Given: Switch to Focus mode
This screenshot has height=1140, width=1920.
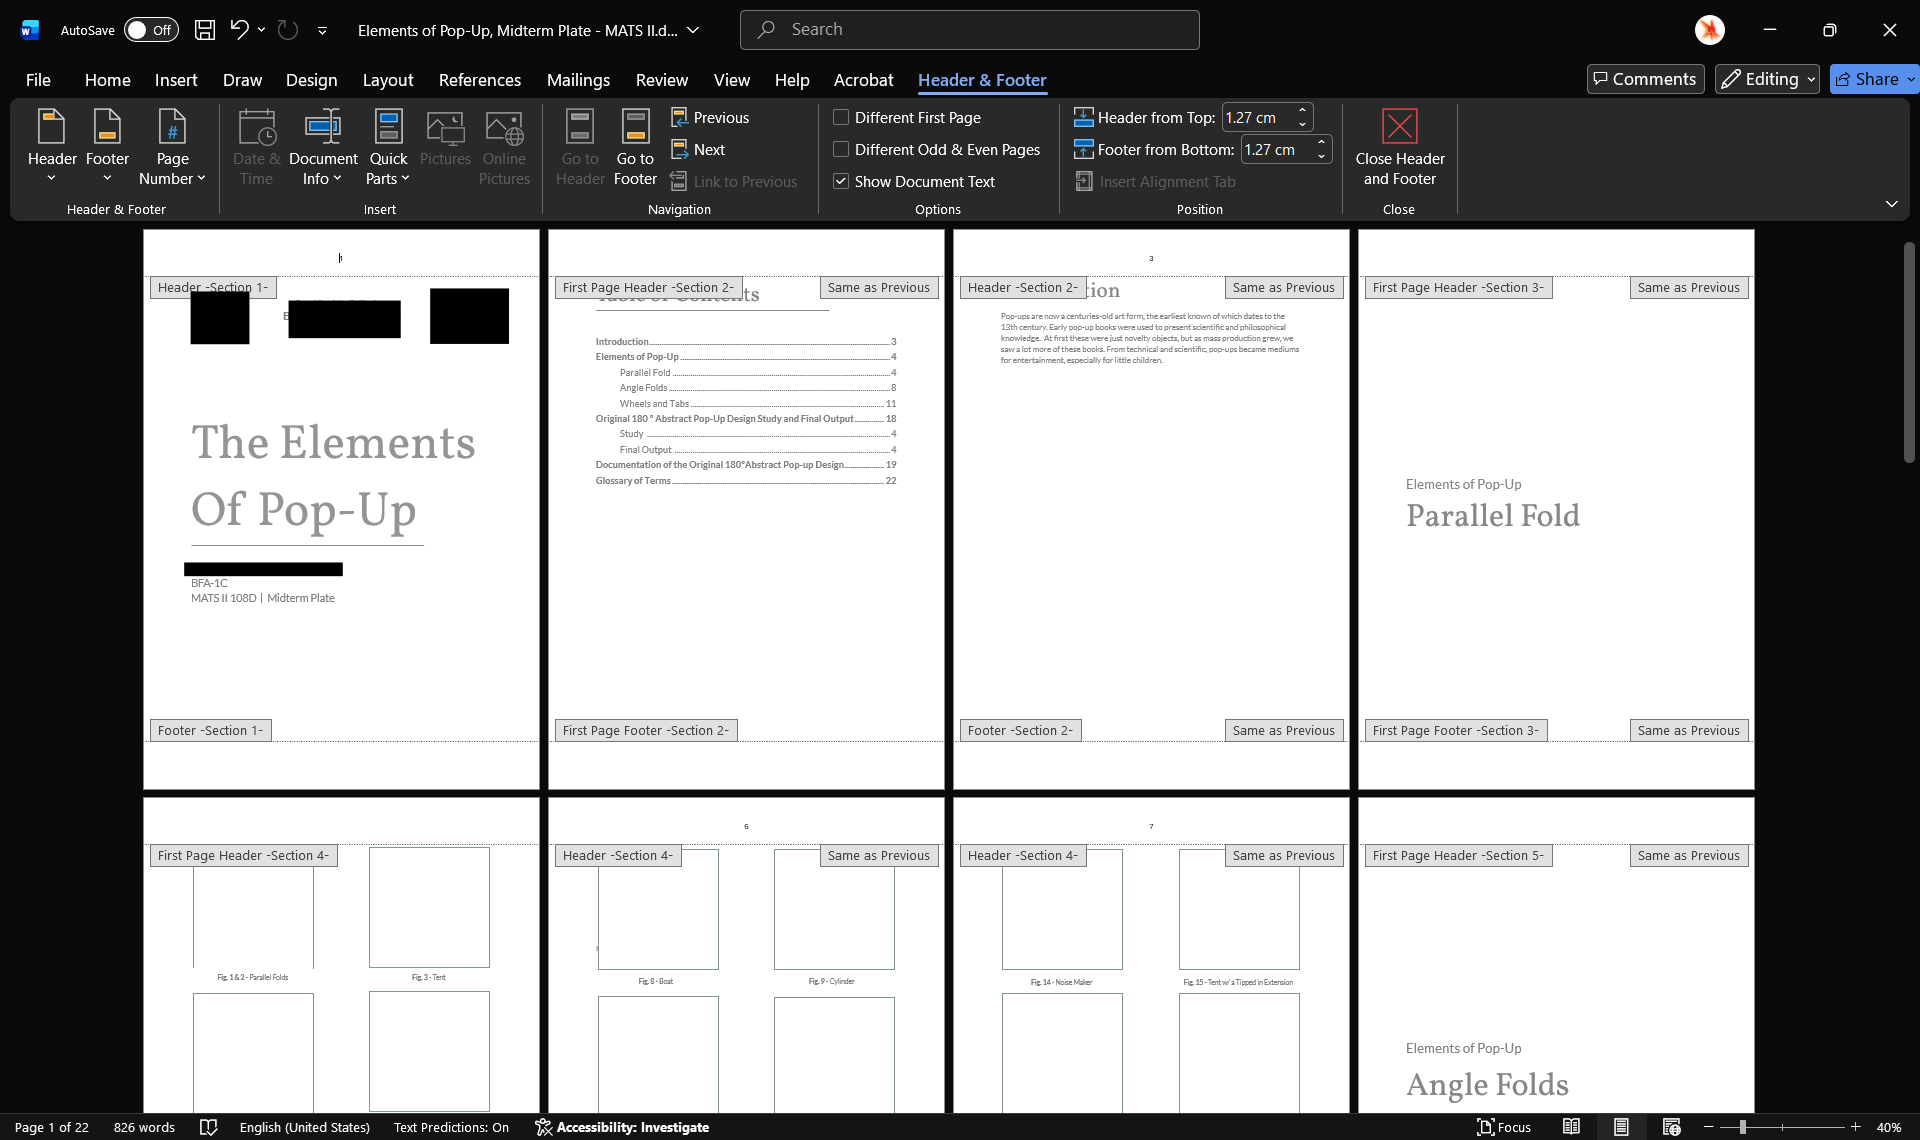Looking at the screenshot, I should pos(1504,1127).
